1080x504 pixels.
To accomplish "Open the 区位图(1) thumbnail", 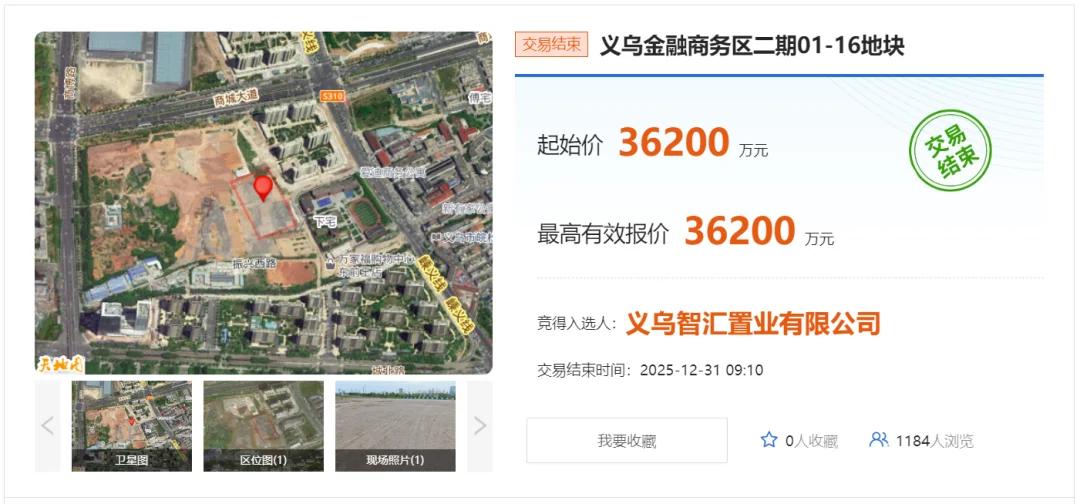I will (x=263, y=426).
